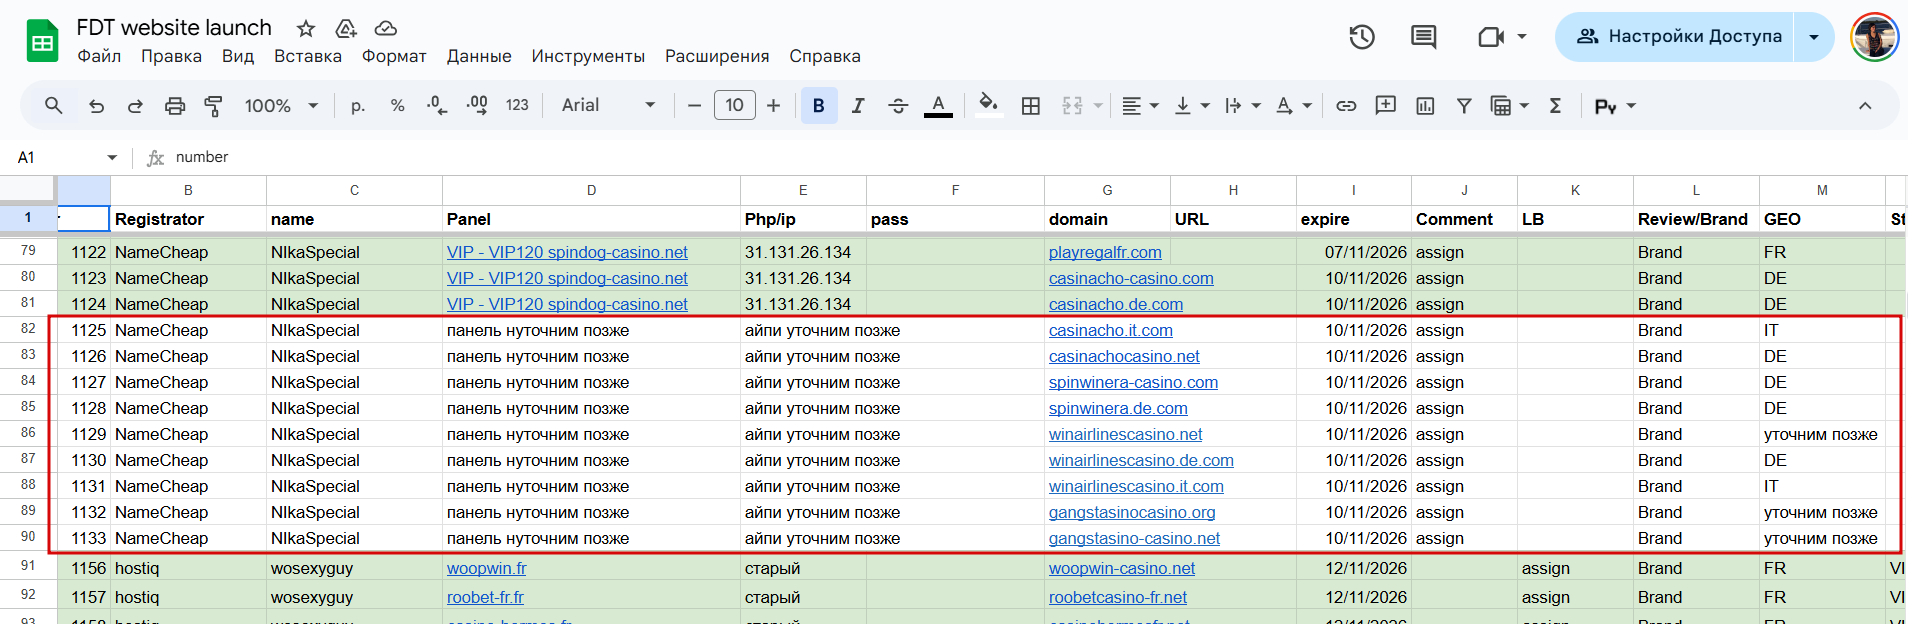Open the casinachocasino.net link

pyautogui.click(x=1124, y=356)
